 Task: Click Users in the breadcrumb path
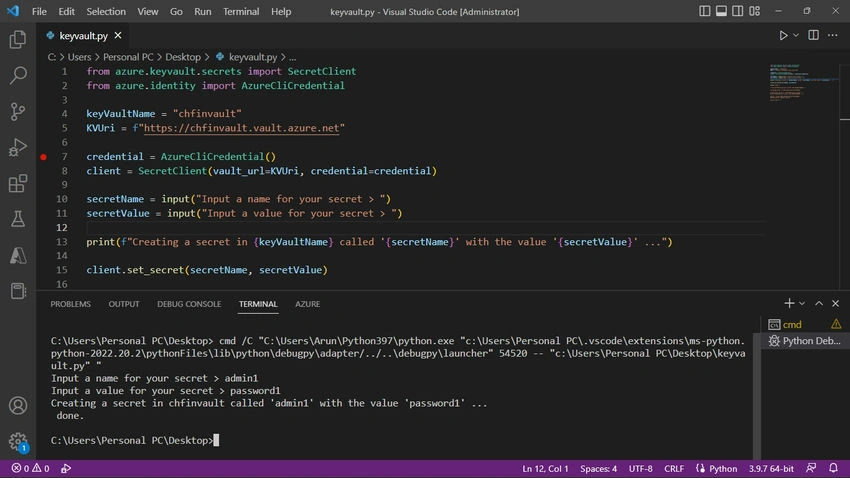coord(79,57)
